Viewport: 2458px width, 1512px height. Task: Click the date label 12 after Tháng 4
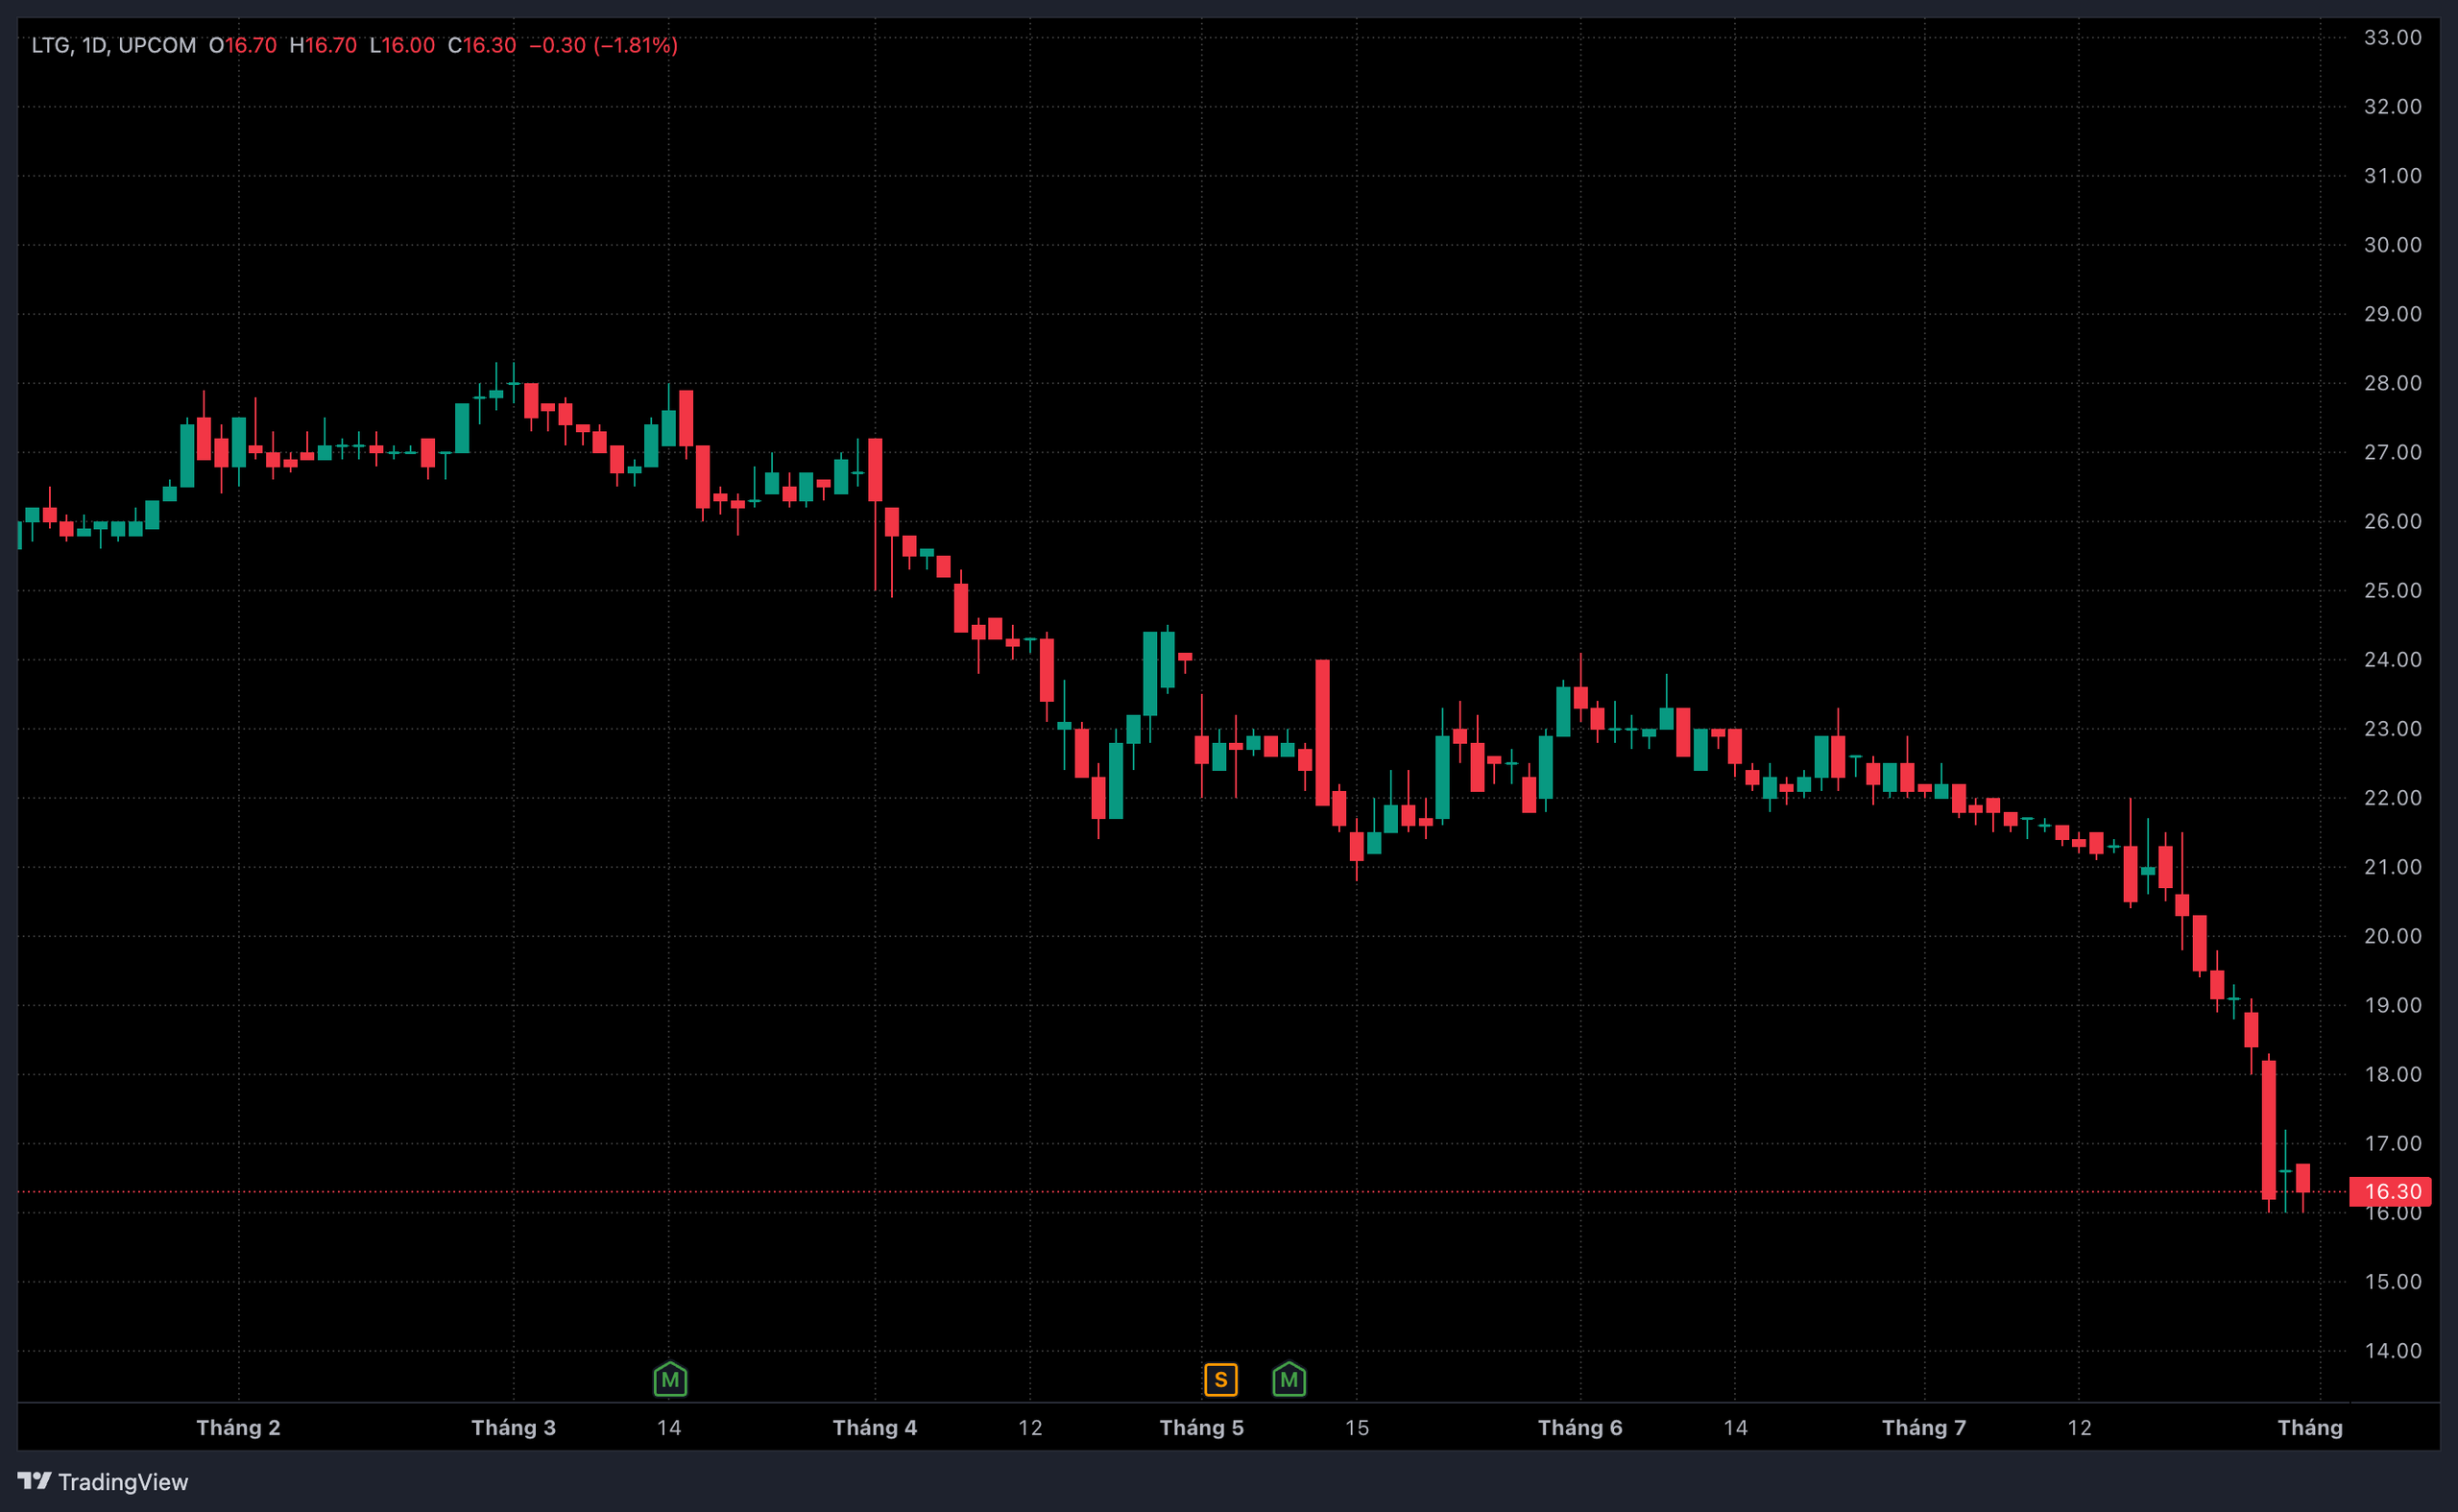coord(1030,1427)
